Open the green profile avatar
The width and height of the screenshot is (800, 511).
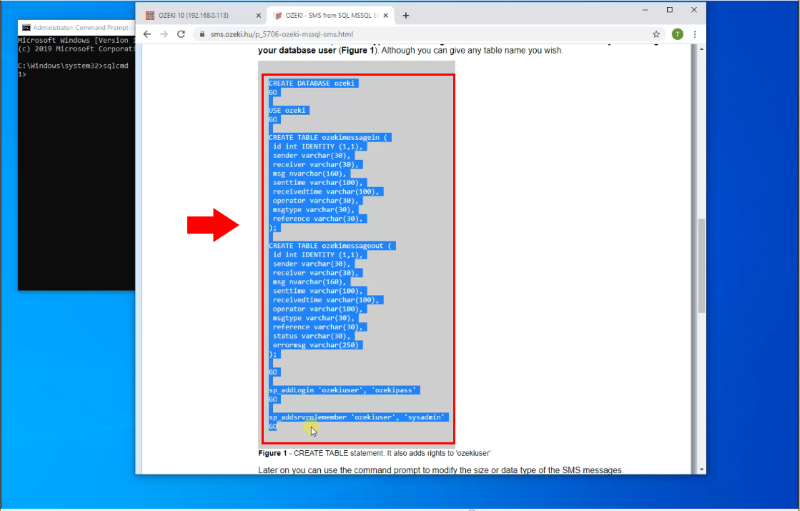pos(677,34)
